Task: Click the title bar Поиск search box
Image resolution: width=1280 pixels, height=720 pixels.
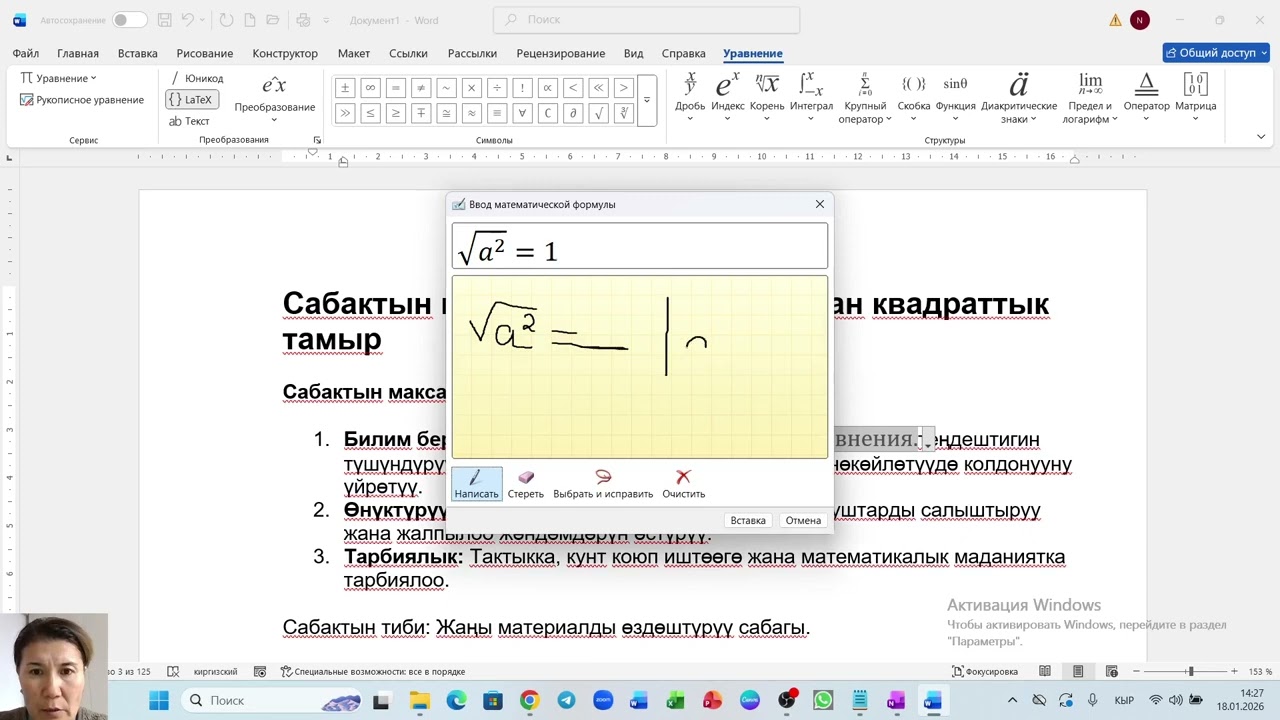Action: point(647,20)
